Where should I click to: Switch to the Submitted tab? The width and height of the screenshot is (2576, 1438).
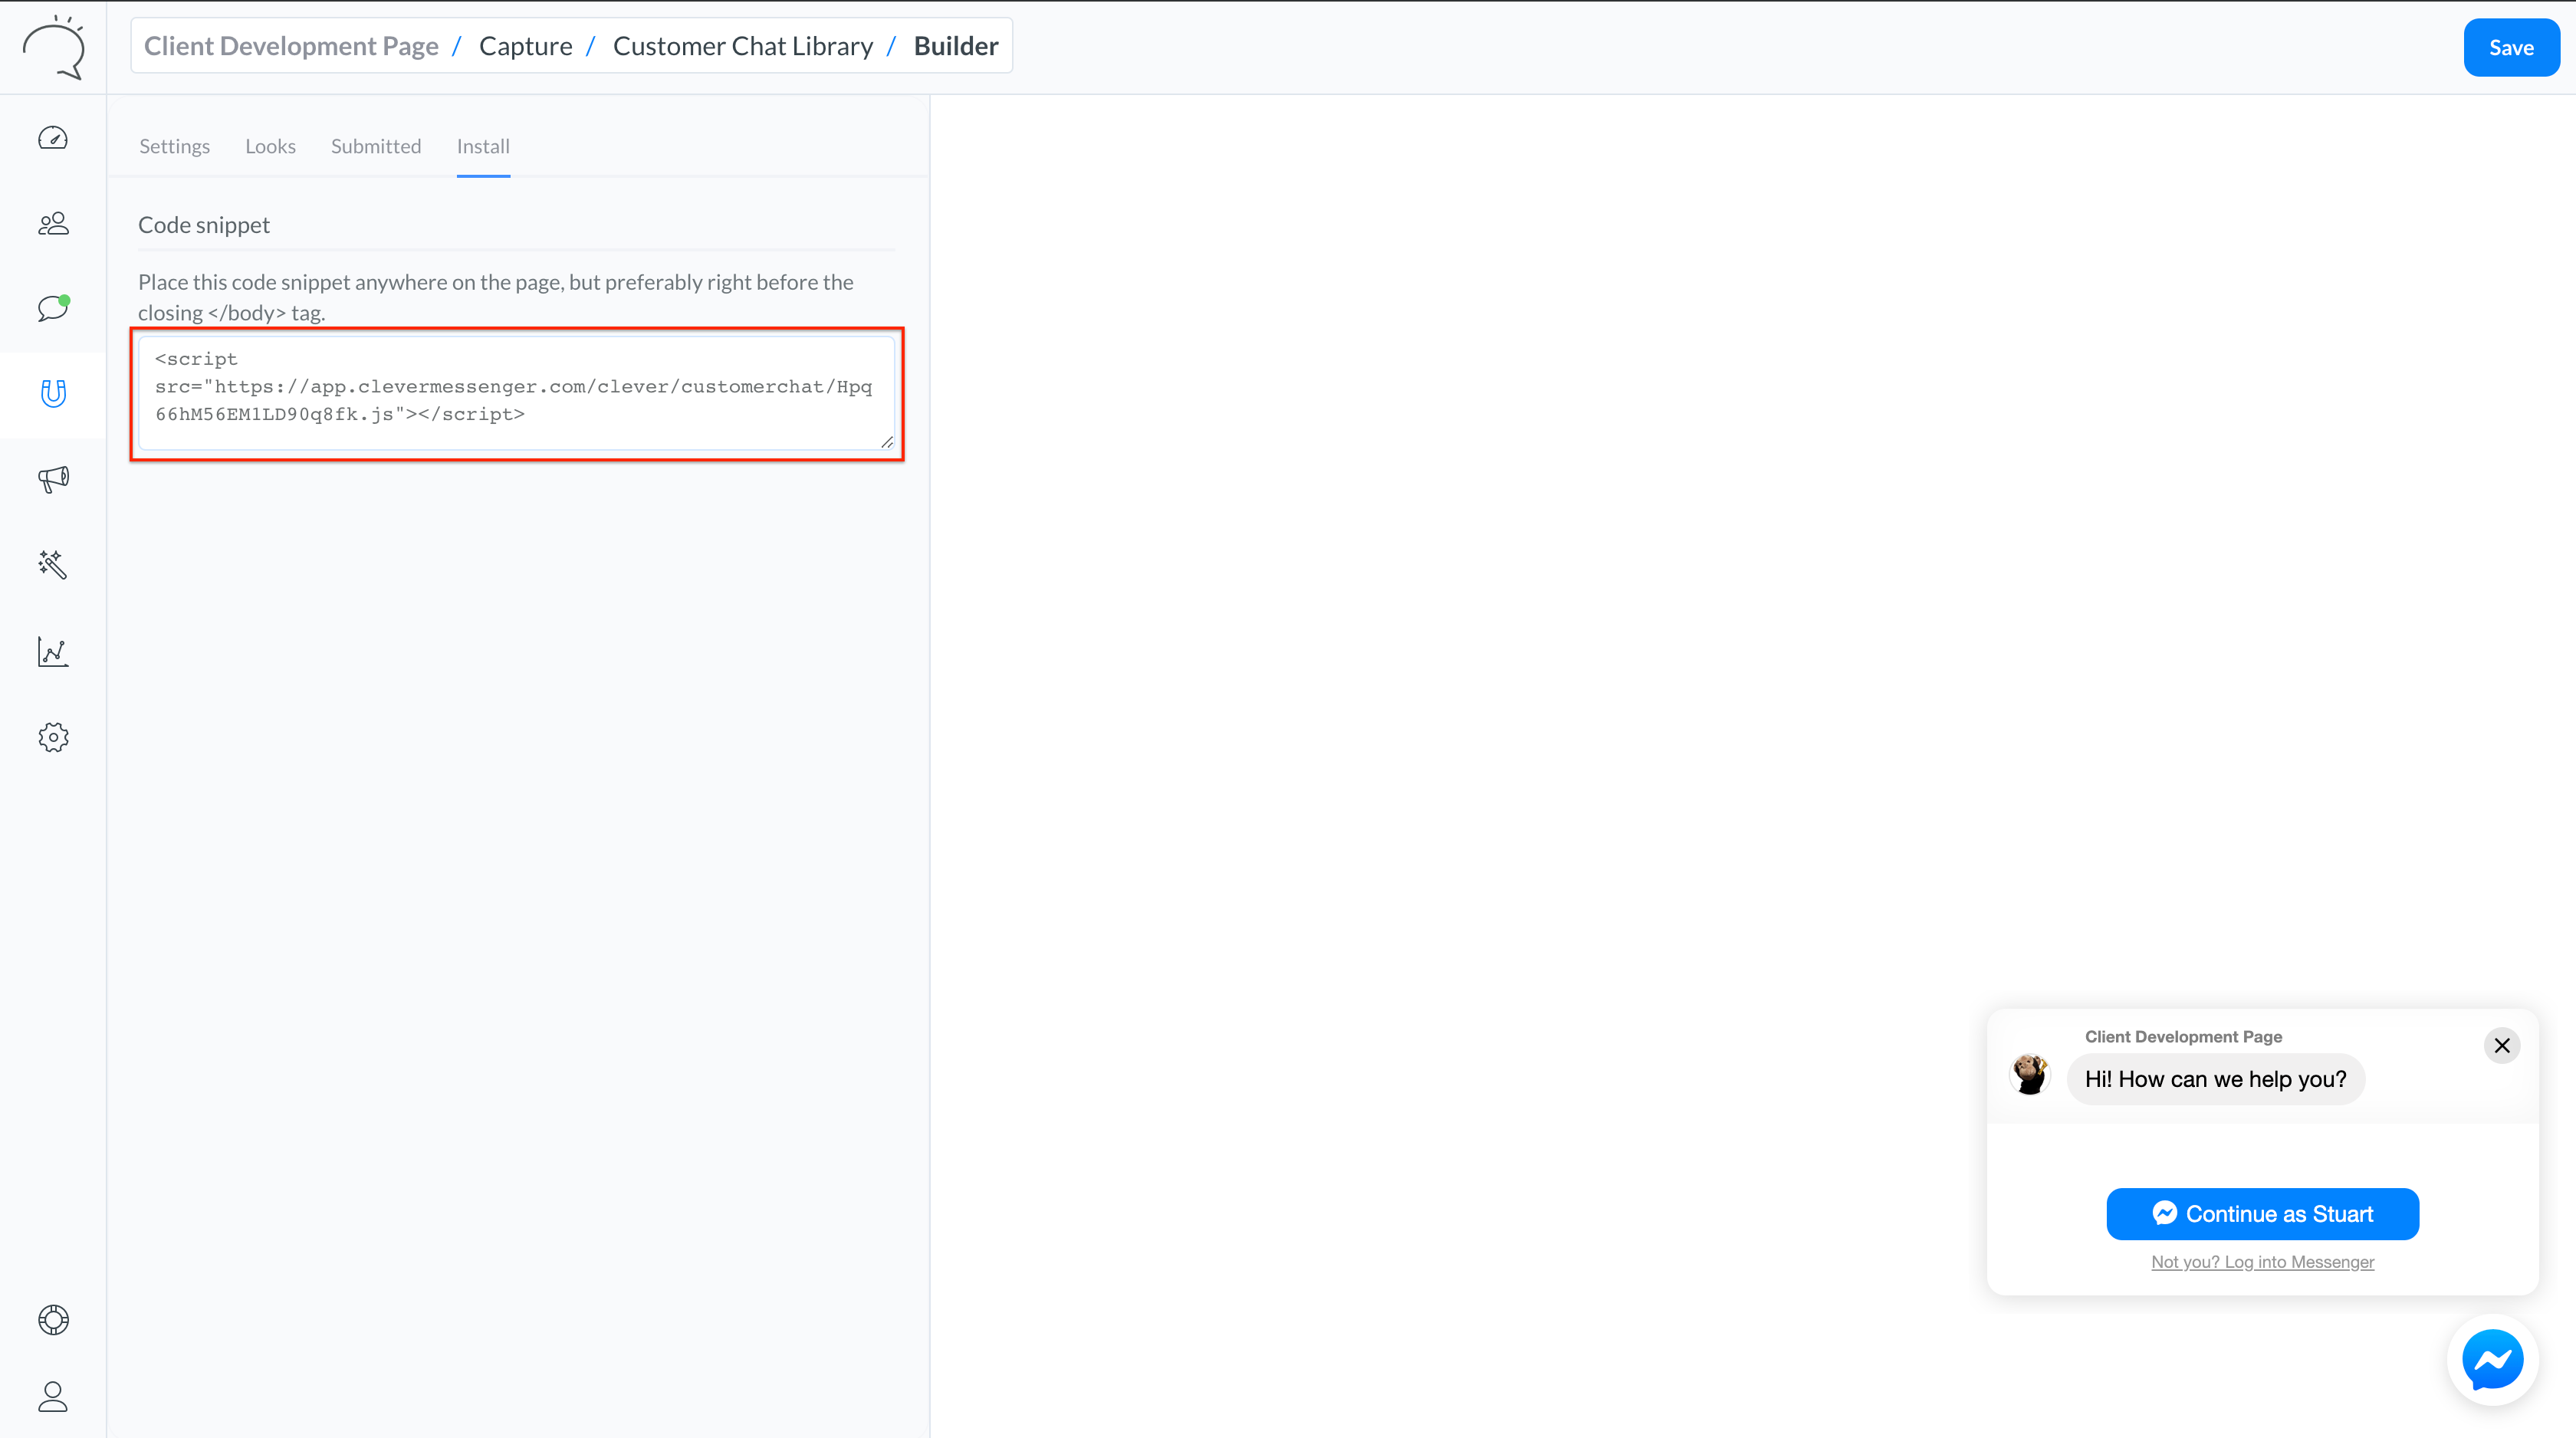click(x=376, y=146)
